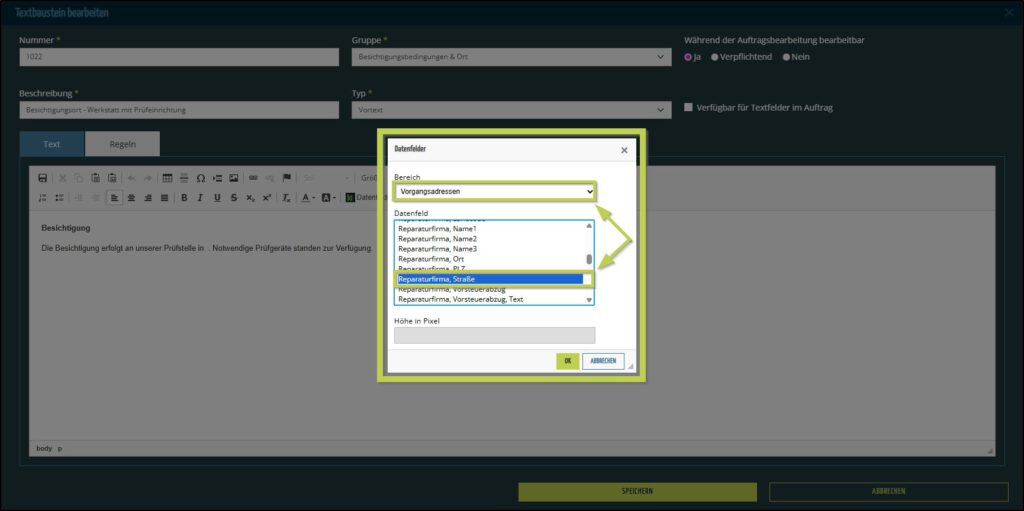Click the save icon in editor toolbar
This screenshot has height=511, width=1024.
pos(43,178)
